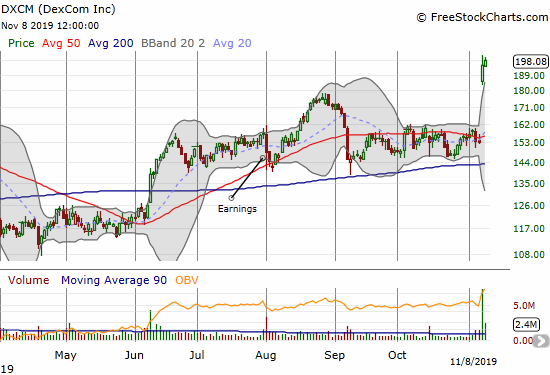Select the Moving Average 90 legend label

coord(114,280)
